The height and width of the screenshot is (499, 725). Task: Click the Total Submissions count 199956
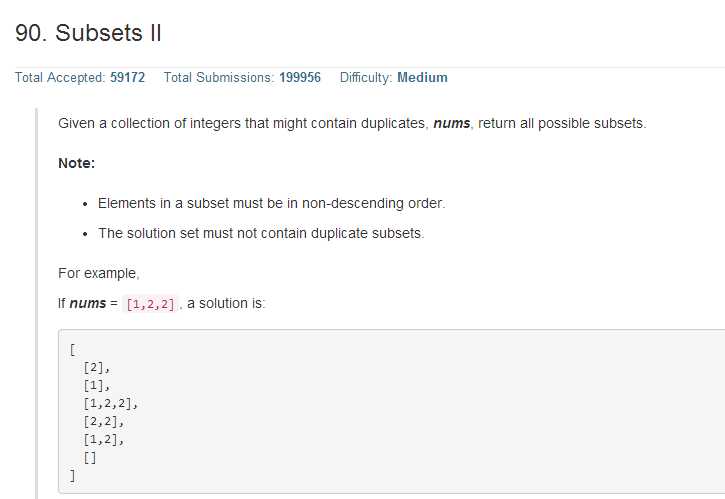pos(300,77)
